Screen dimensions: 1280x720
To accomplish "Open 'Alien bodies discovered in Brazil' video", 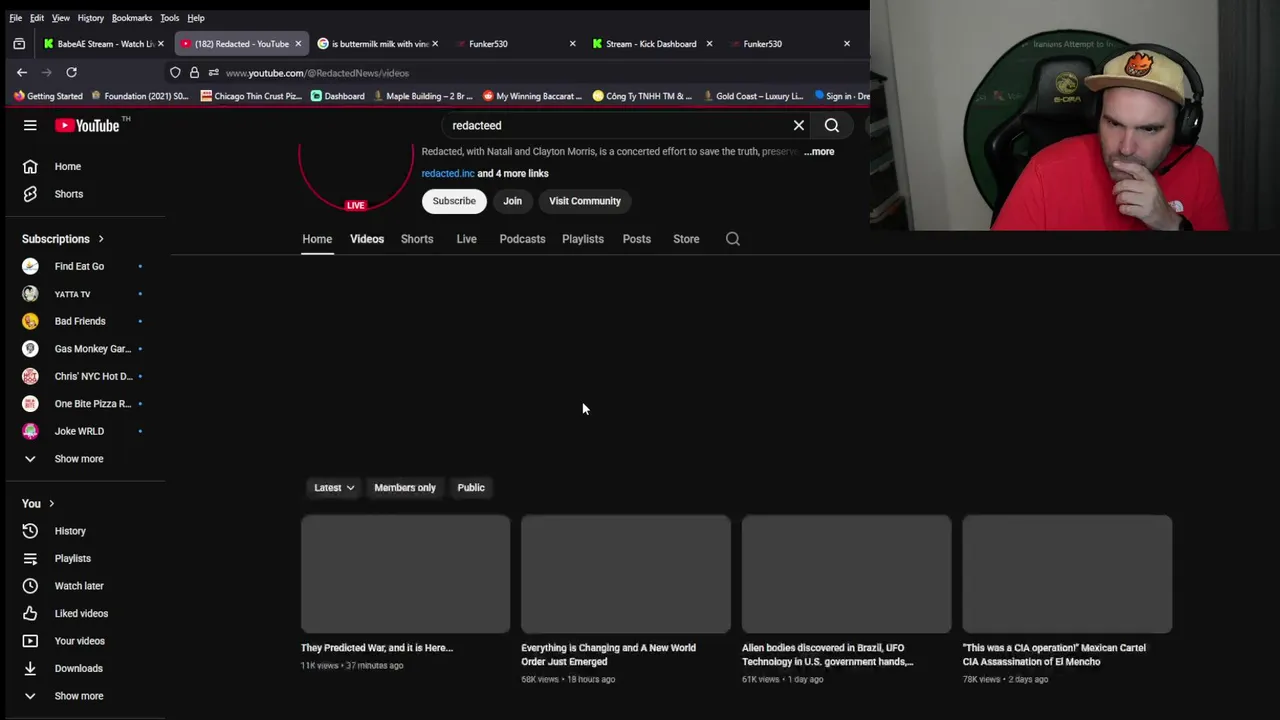I will [x=827, y=655].
